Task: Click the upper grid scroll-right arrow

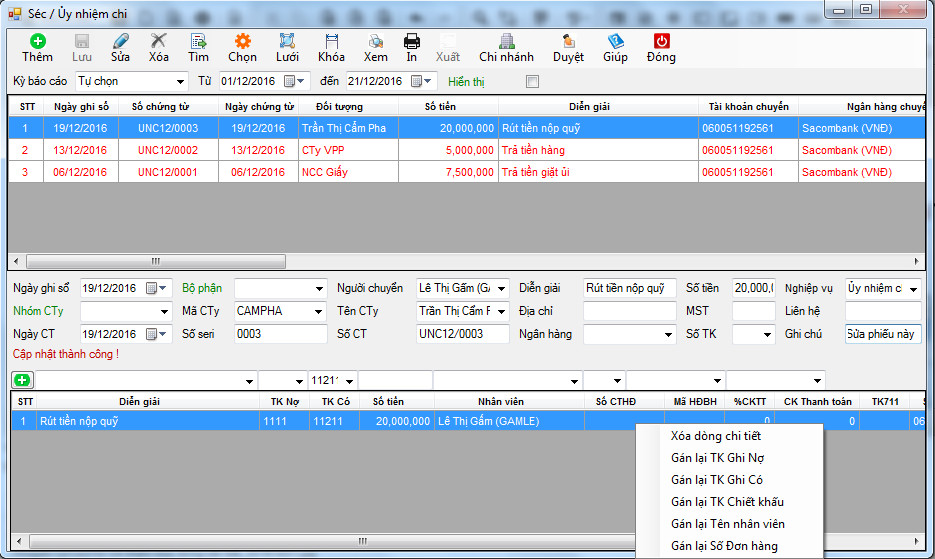Action: click(917, 261)
